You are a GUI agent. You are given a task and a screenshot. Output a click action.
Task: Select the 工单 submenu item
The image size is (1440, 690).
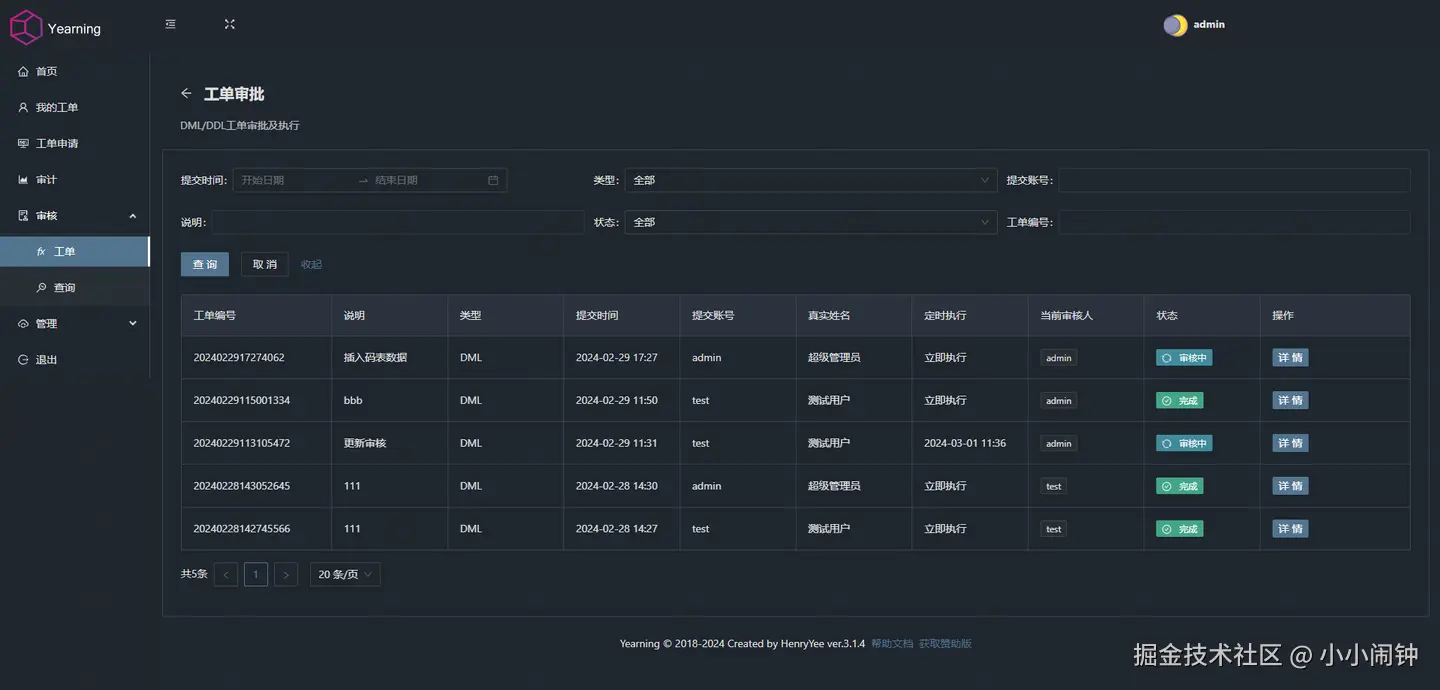[x=75, y=251]
